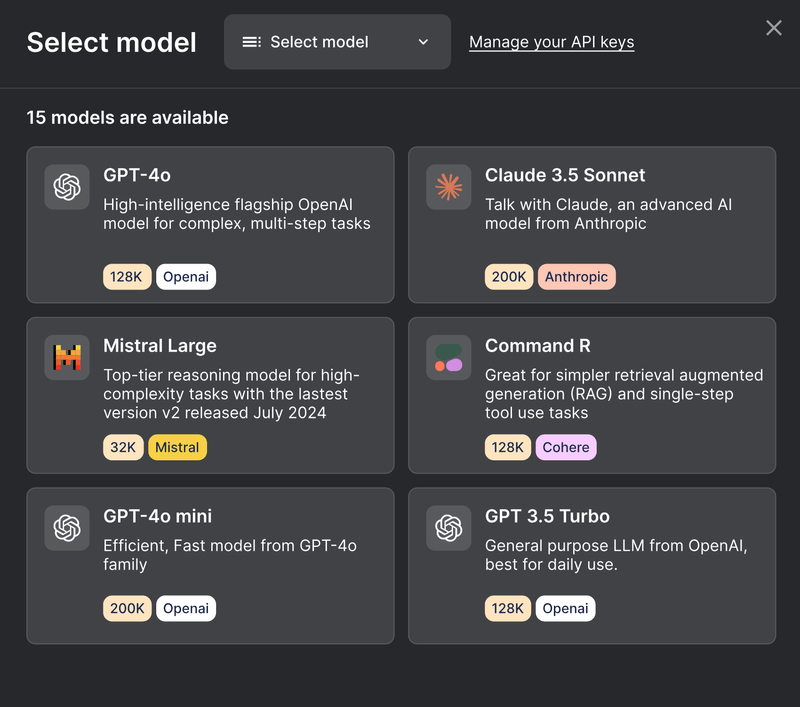Click the Anthropic label badge
800x707 pixels.
point(577,277)
